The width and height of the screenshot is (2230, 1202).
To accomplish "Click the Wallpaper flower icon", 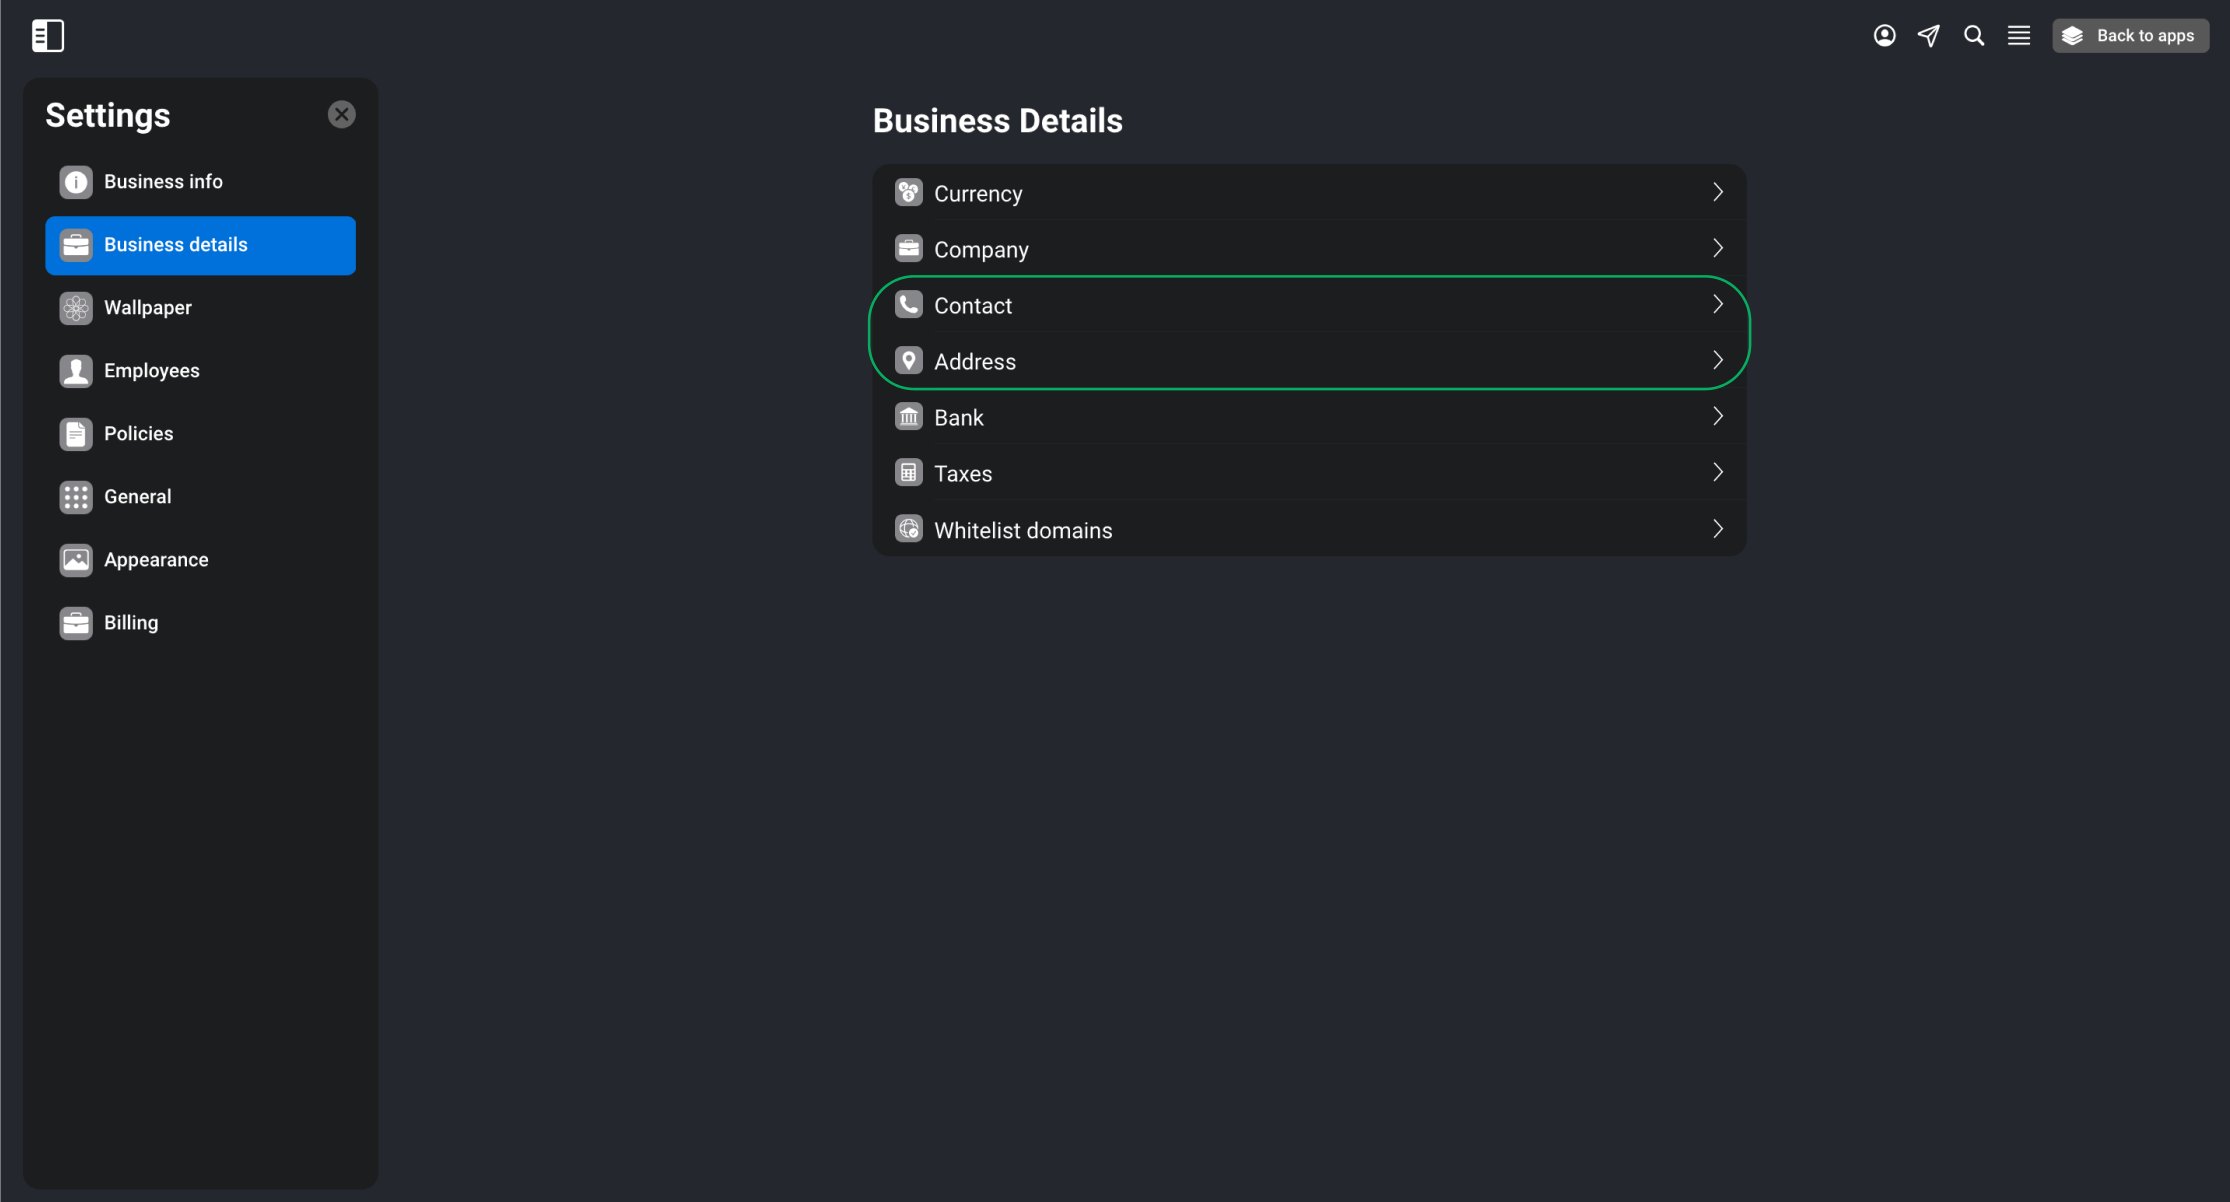I will [76, 308].
